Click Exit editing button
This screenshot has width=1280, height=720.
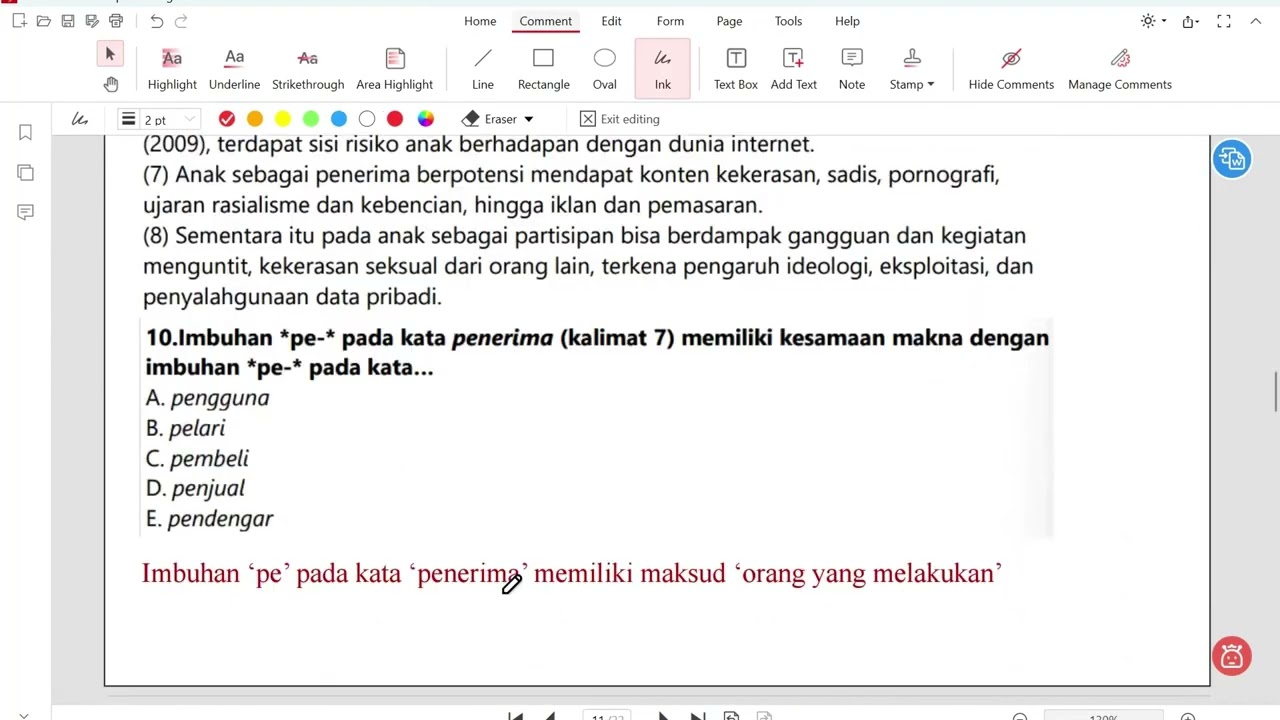tap(620, 119)
